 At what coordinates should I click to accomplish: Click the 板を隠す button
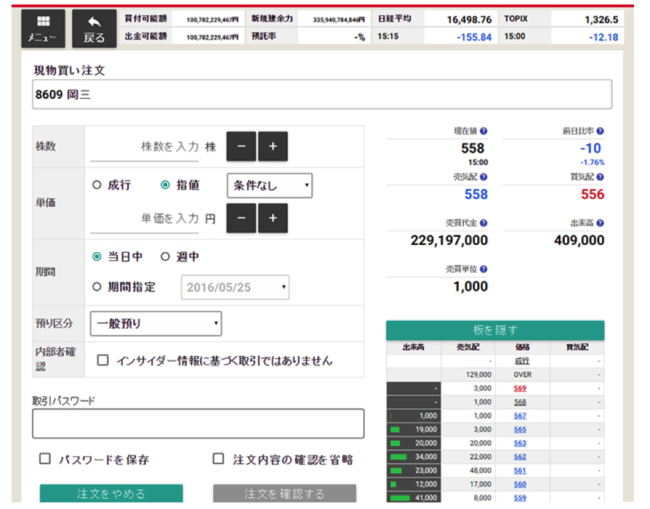pos(495,330)
